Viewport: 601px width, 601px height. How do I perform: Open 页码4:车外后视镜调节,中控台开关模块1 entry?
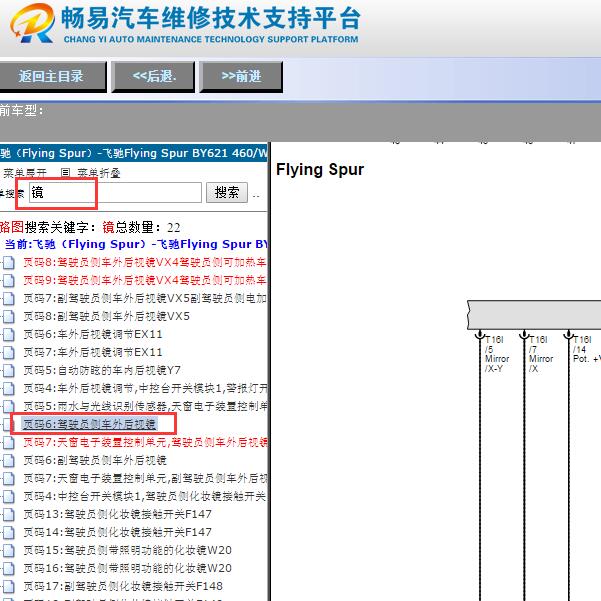point(145,388)
